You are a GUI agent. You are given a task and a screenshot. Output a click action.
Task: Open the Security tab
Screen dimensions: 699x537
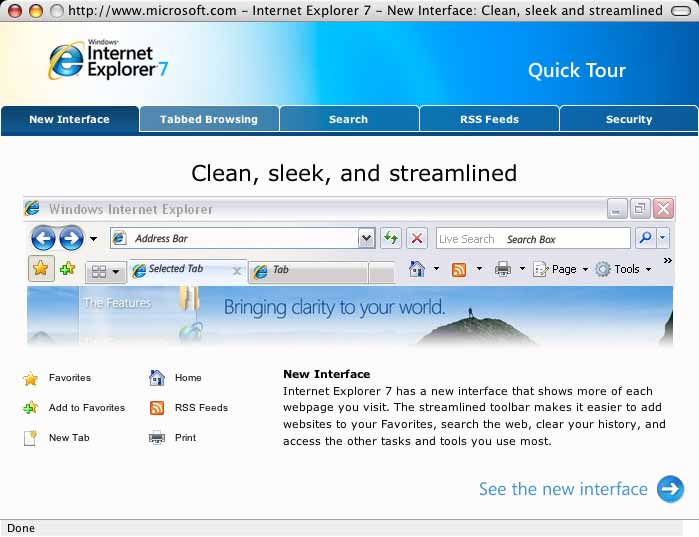click(x=629, y=119)
